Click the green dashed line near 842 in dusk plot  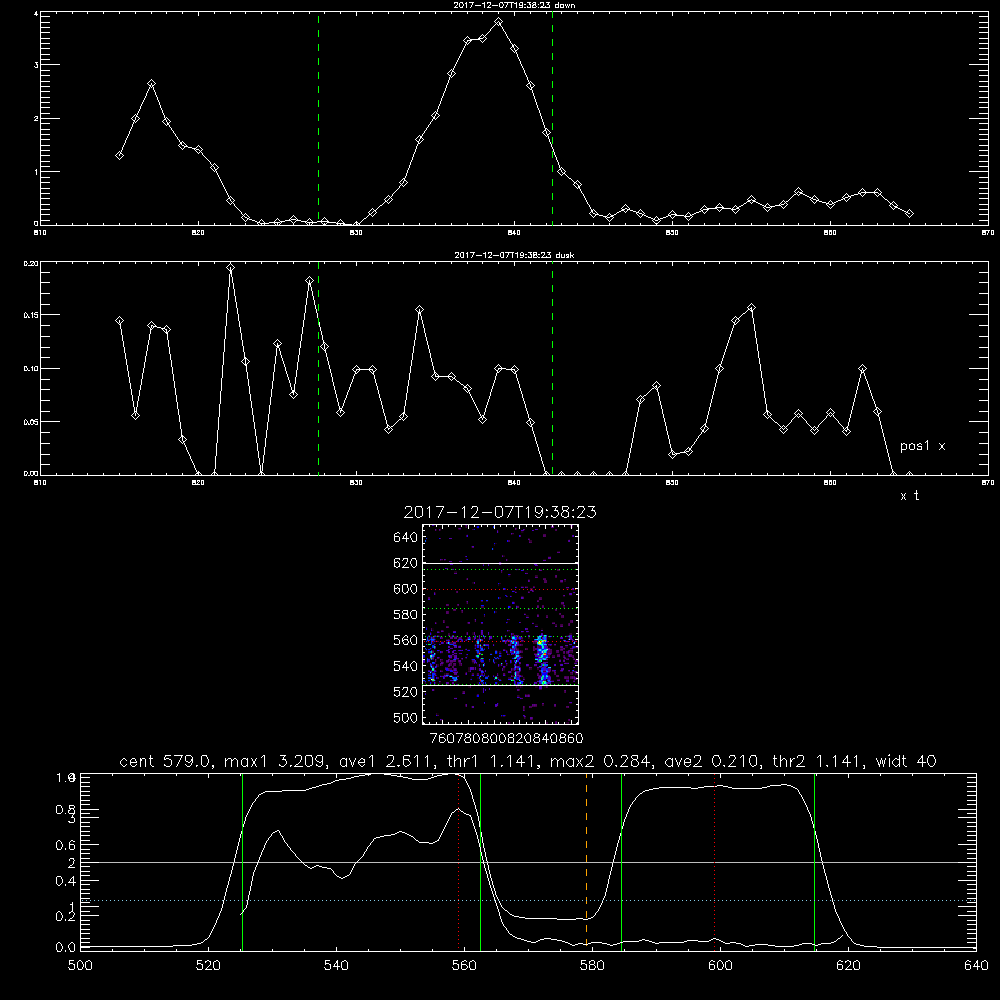(552, 368)
